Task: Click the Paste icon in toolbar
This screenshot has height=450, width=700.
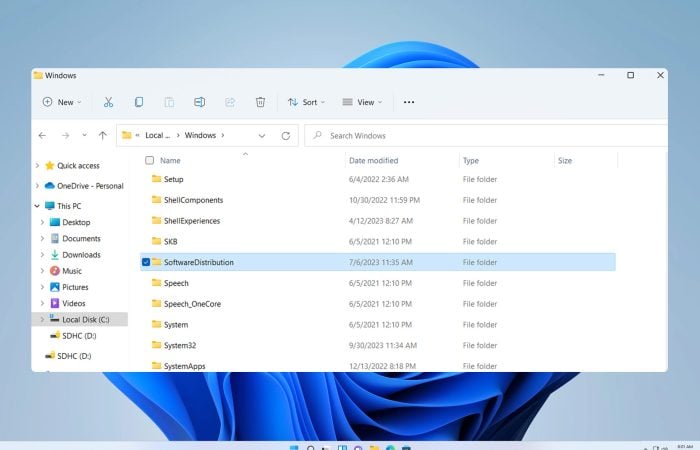Action: click(x=169, y=102)
